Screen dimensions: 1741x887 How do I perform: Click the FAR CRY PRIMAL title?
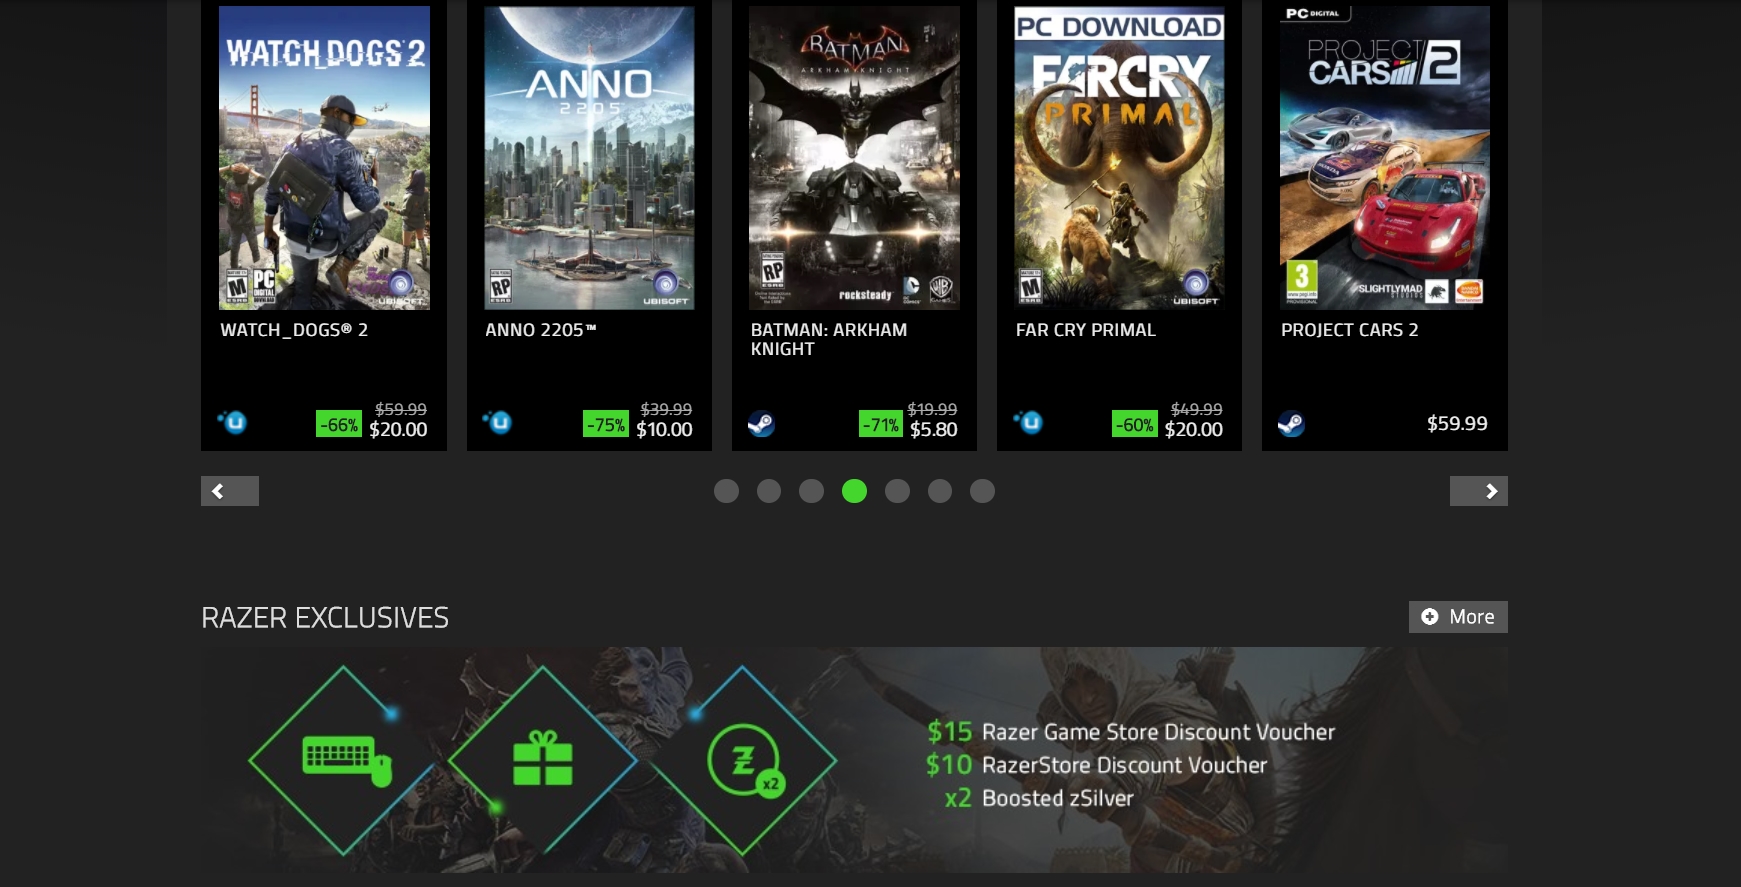pos(1086,330)
